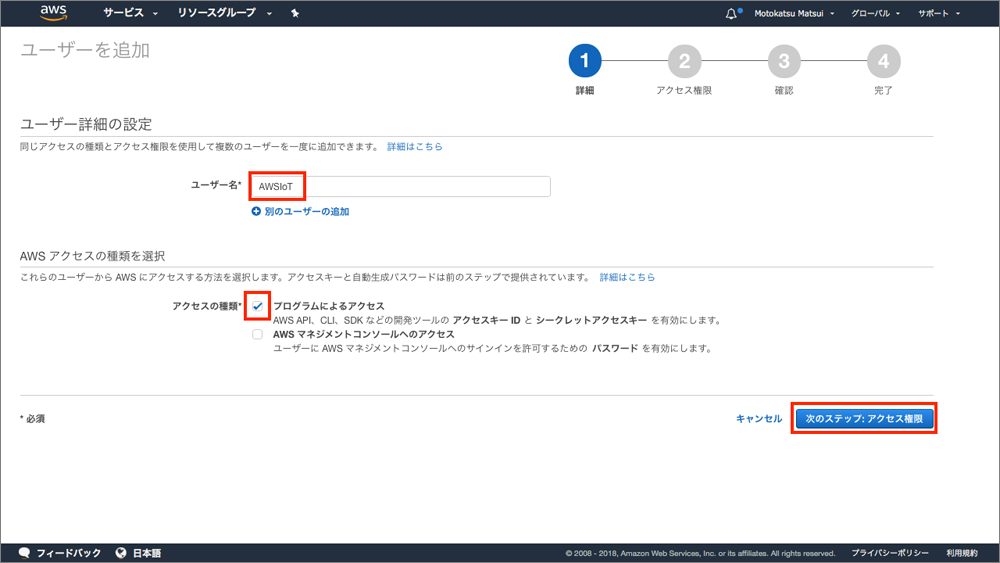
Task: Open the サービス menu
Action: (x=130, y=13)
